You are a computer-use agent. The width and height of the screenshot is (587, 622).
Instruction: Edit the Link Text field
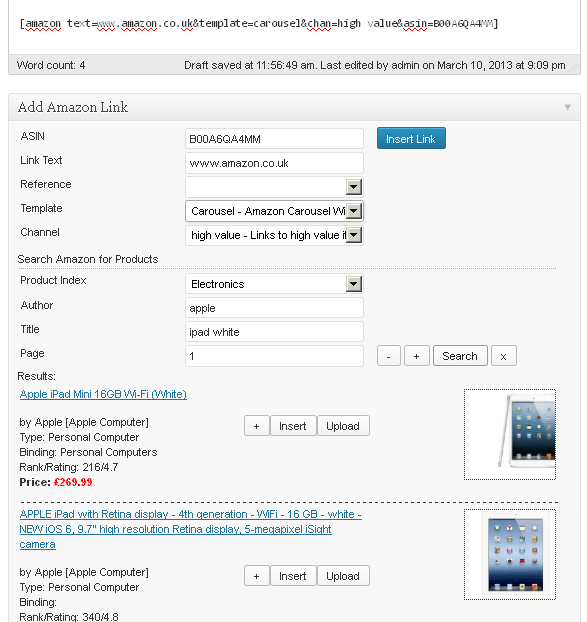[274, 163]
